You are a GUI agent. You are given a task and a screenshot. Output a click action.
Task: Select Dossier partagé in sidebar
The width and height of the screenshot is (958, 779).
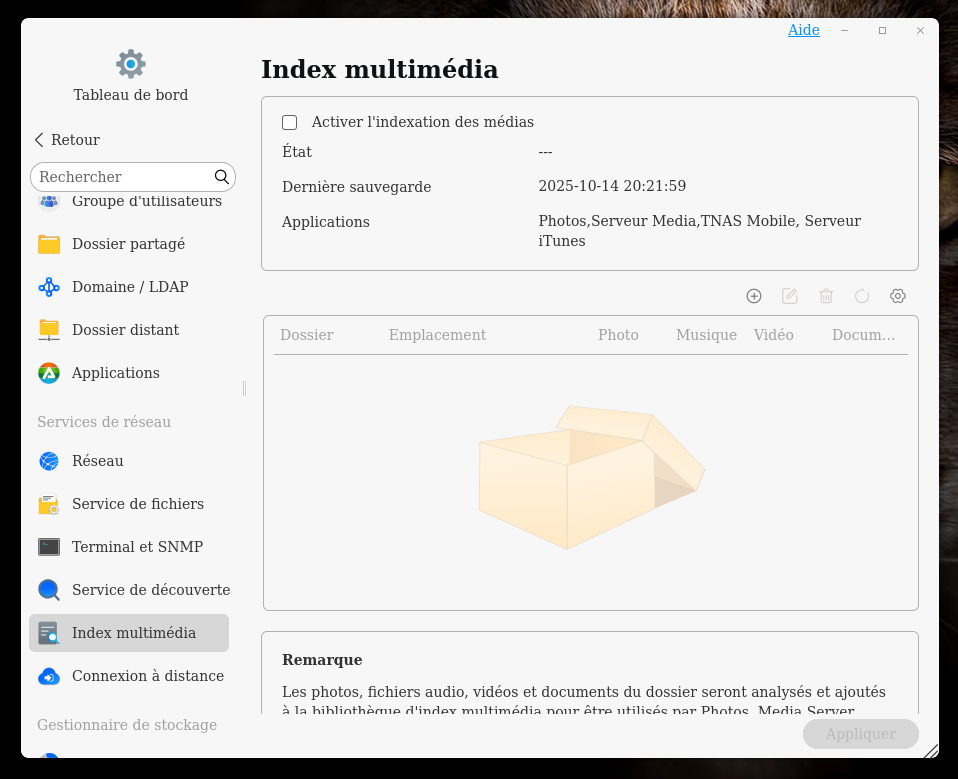click(x=128, y=244)
